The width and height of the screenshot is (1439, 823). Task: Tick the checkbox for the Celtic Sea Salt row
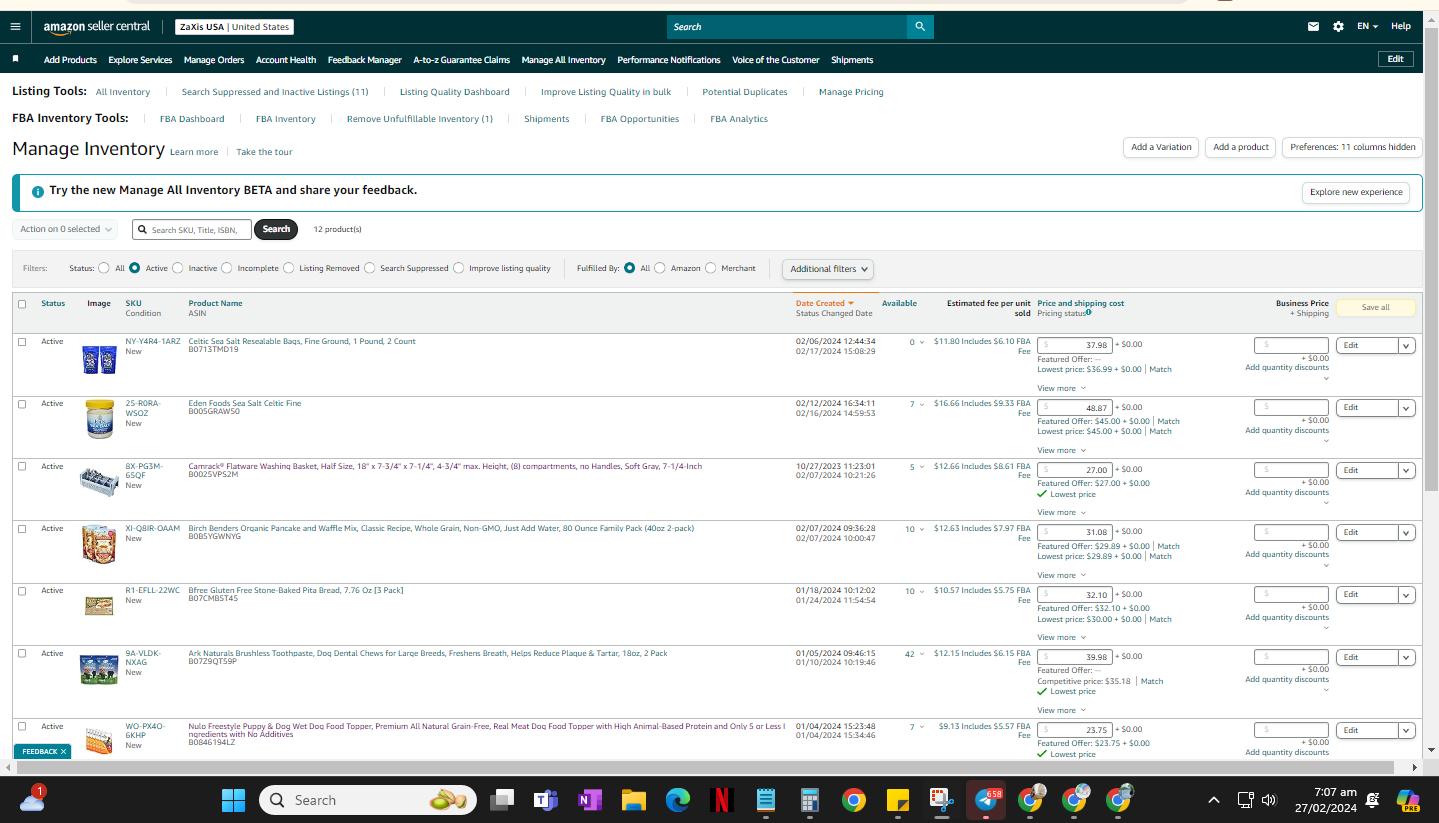tap(22, 342)
